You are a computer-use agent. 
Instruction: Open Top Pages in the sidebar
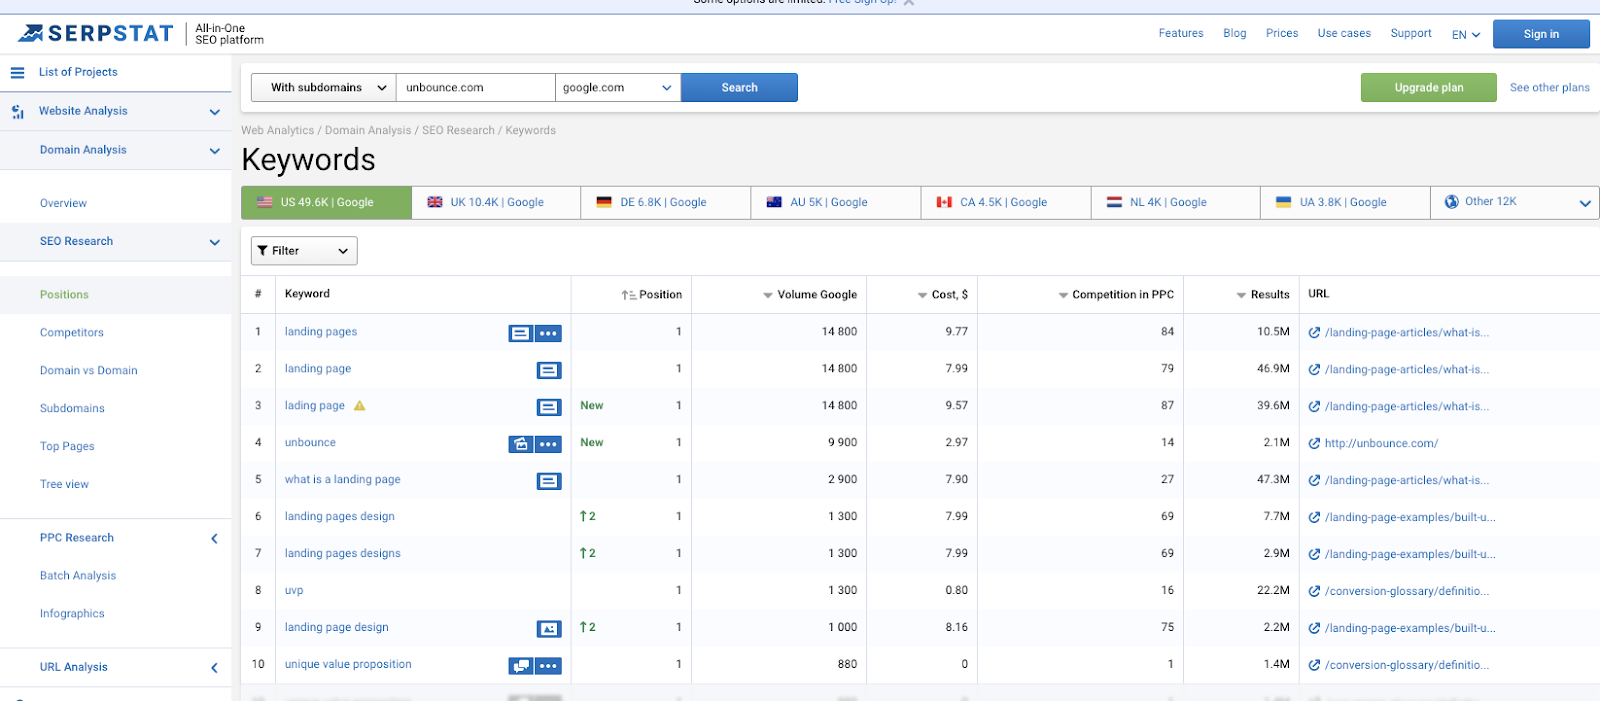tap(67, 447)
